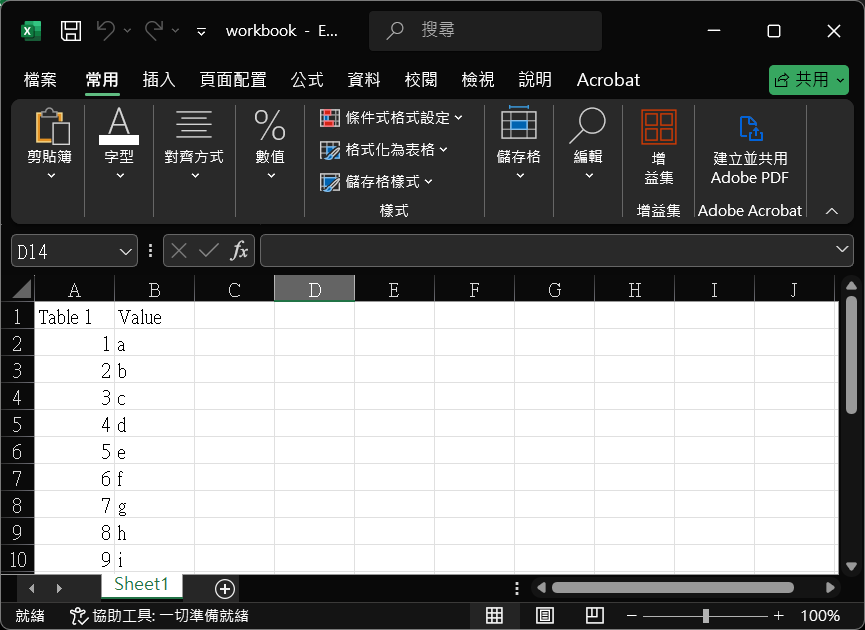Collapse the ribbon with the chevron

click(x=831, y=211)
